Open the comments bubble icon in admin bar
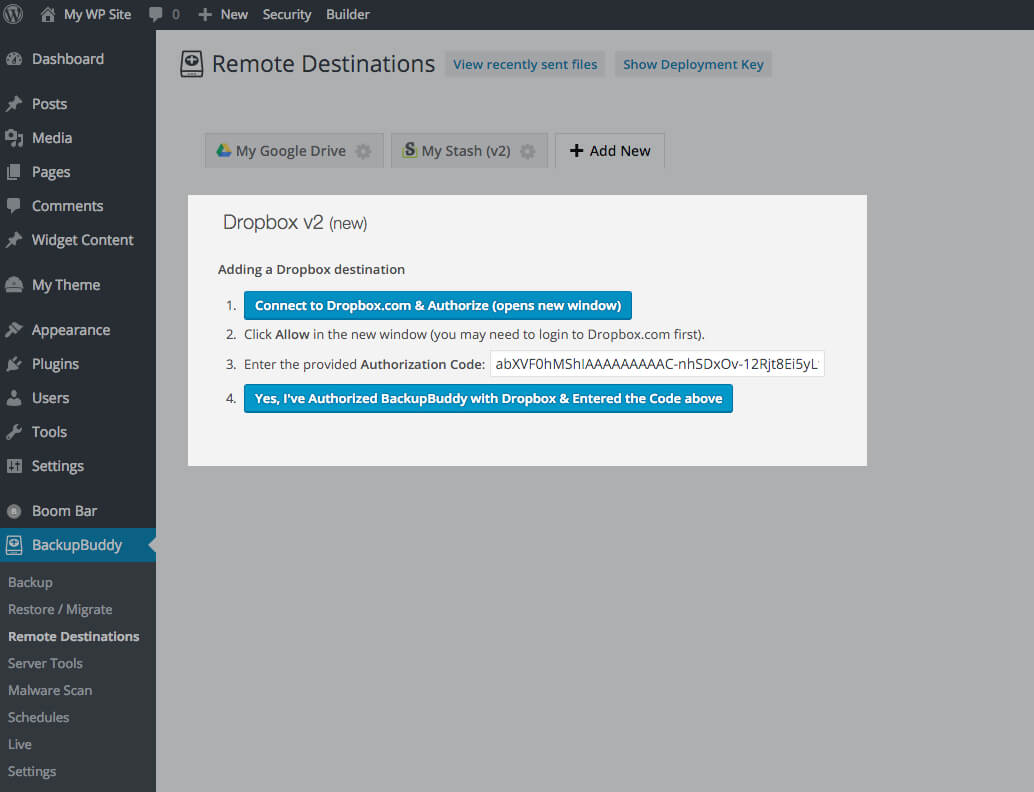Image resolution: width=1034 pixels, height=792 pixels. [x=156, y=14]
